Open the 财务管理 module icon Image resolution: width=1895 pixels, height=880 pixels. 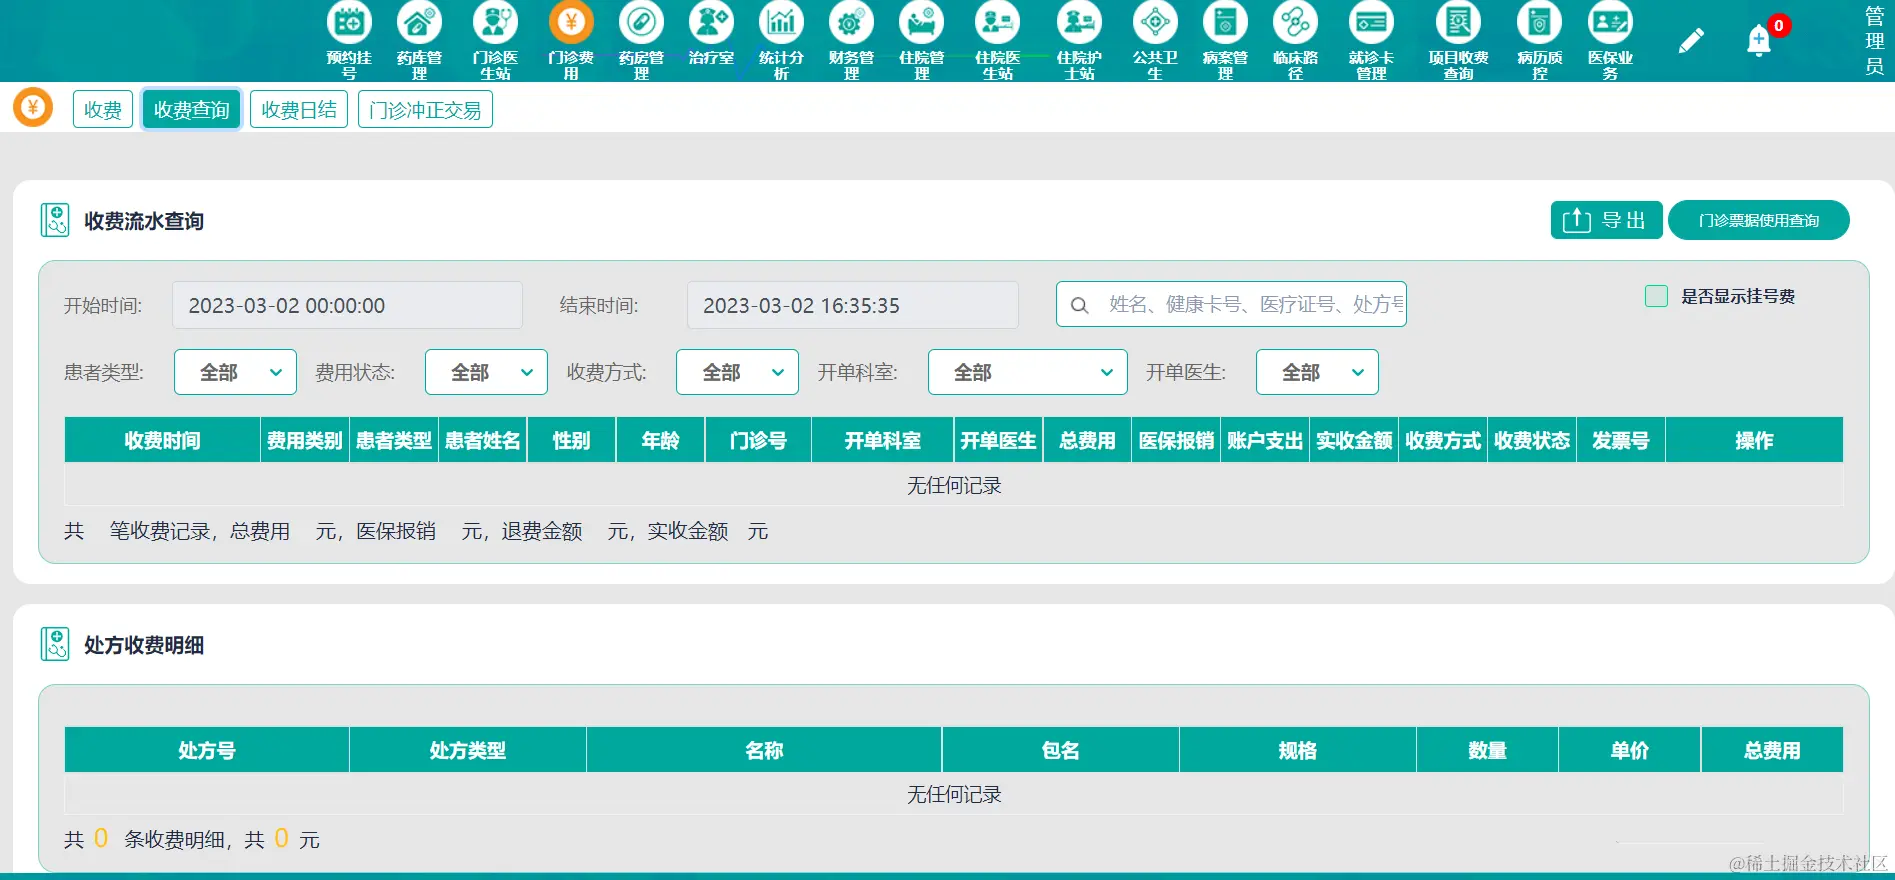pyautogui.click(x=851, y=22)
